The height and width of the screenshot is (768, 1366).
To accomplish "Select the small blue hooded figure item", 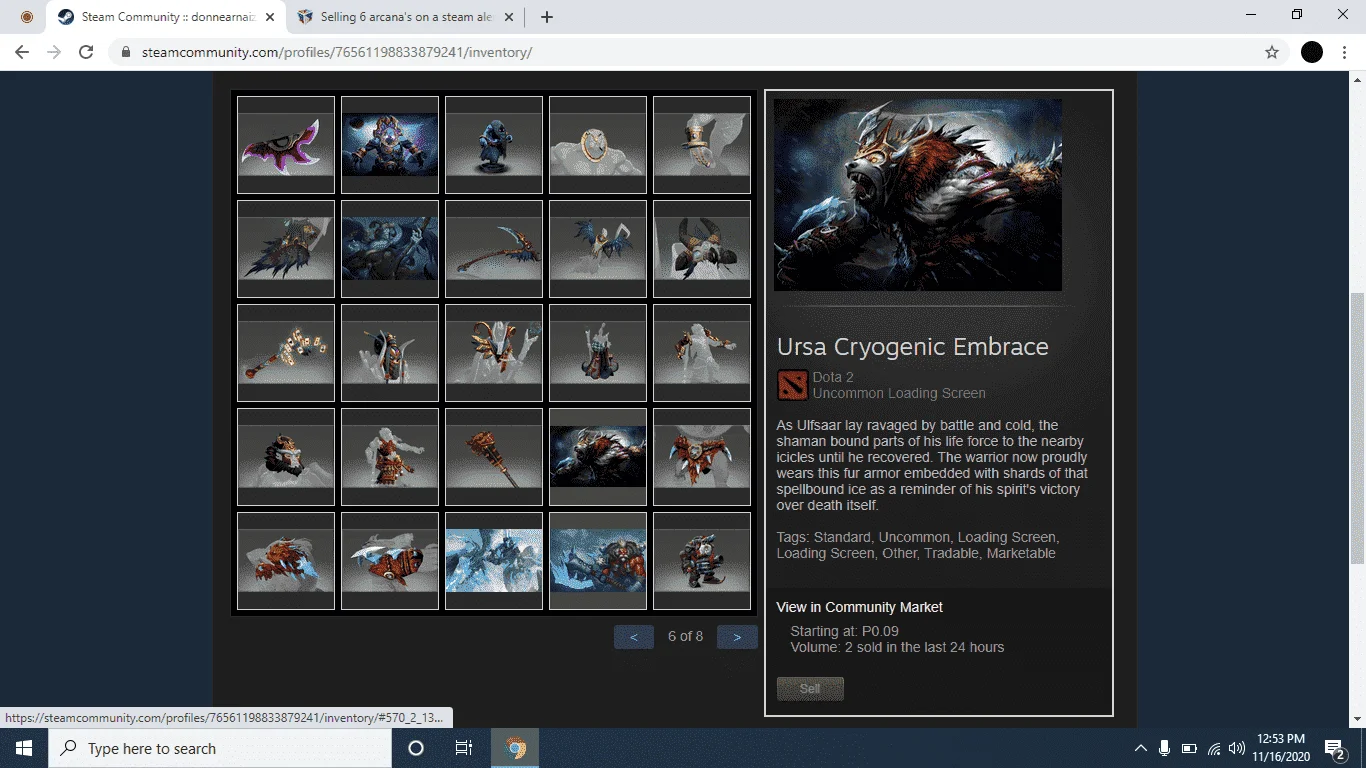I will (x=494, y=145).
